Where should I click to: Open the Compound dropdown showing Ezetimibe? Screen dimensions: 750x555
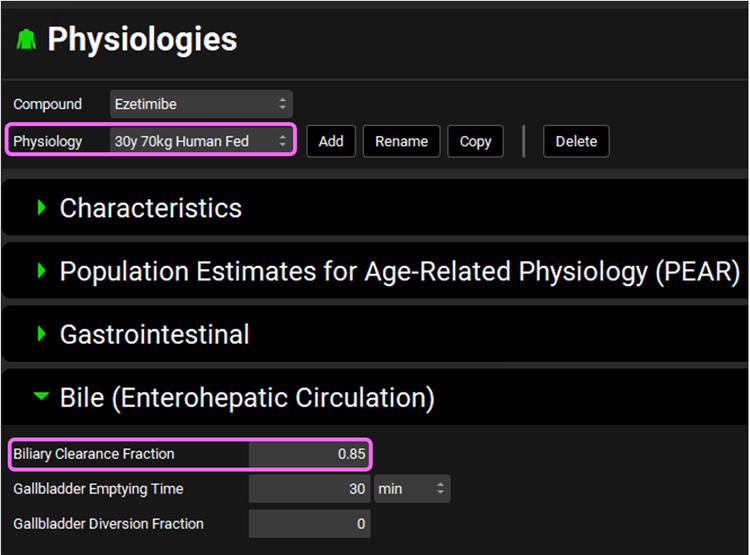point(200,104)
